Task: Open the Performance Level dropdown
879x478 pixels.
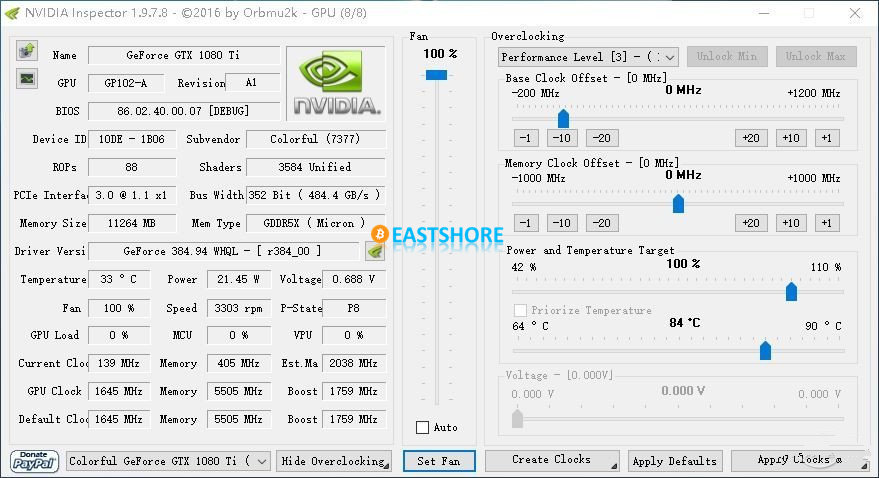Action: click(588, 57)
